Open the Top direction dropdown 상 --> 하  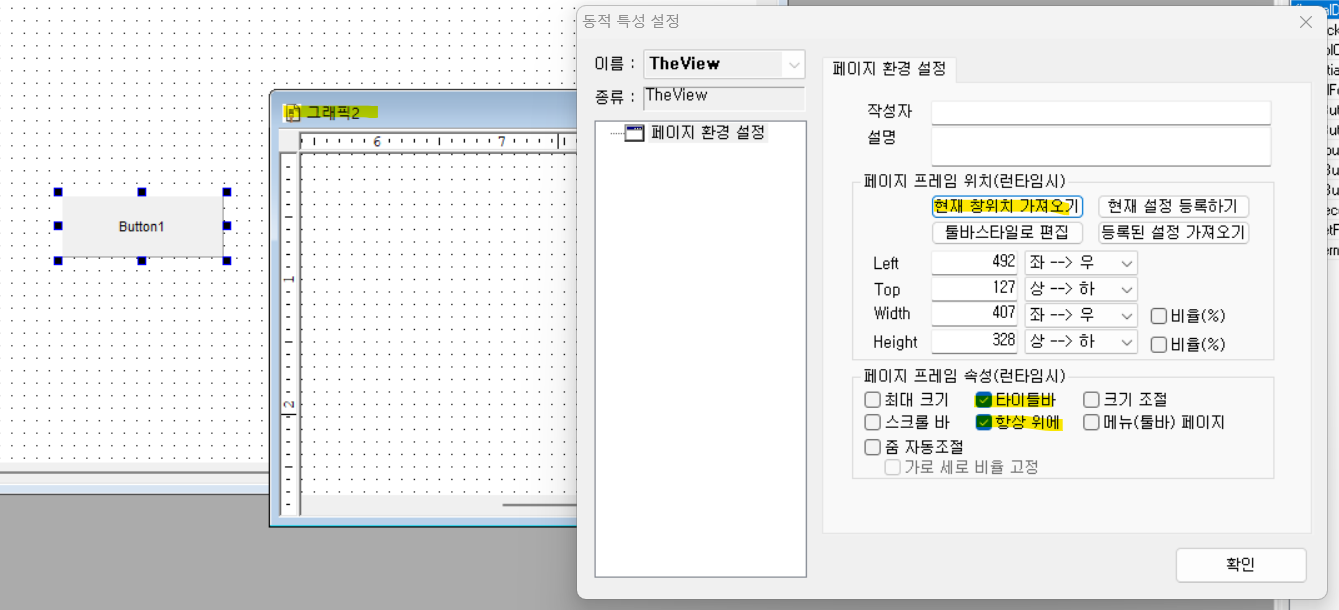click(x=1081, y=289)
